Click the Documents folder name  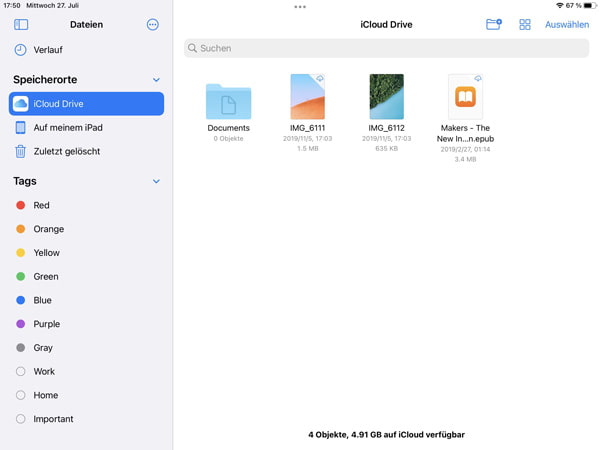228,128
